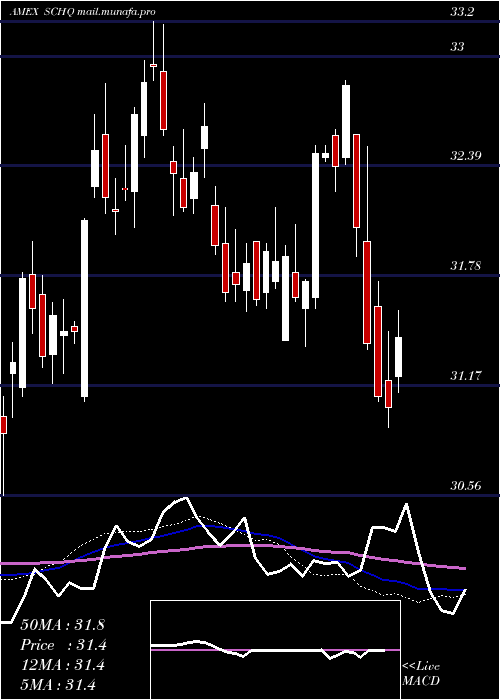The width and height of the screenshot is (500, 700).
Task: Click inside the MACD inset chart box
Action: [x=275, y=650]
